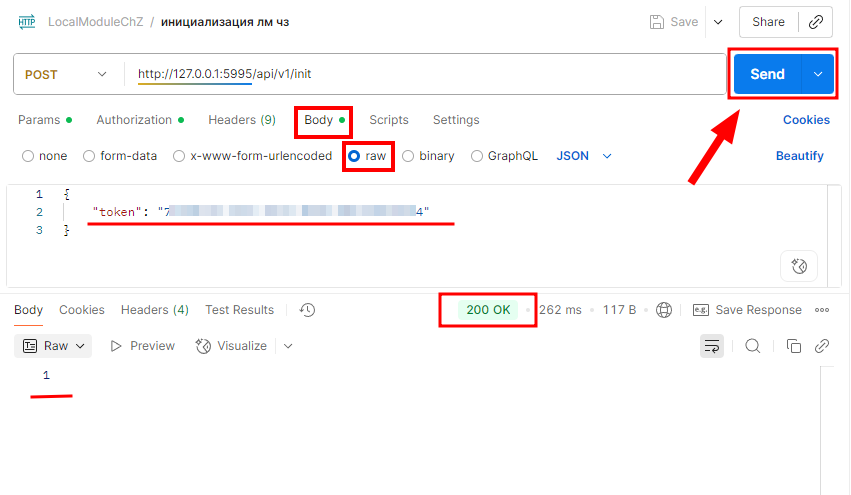Click the search magnifier icon in response
The image size is (851, 495).
753,346
